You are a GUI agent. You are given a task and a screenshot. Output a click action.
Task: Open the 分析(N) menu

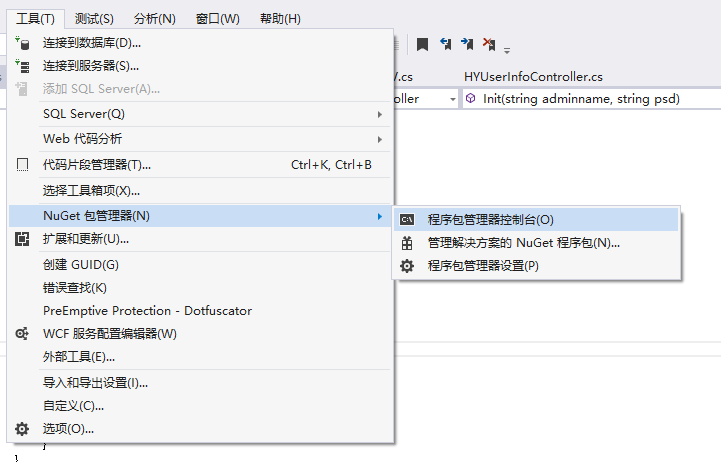[154, 19]
